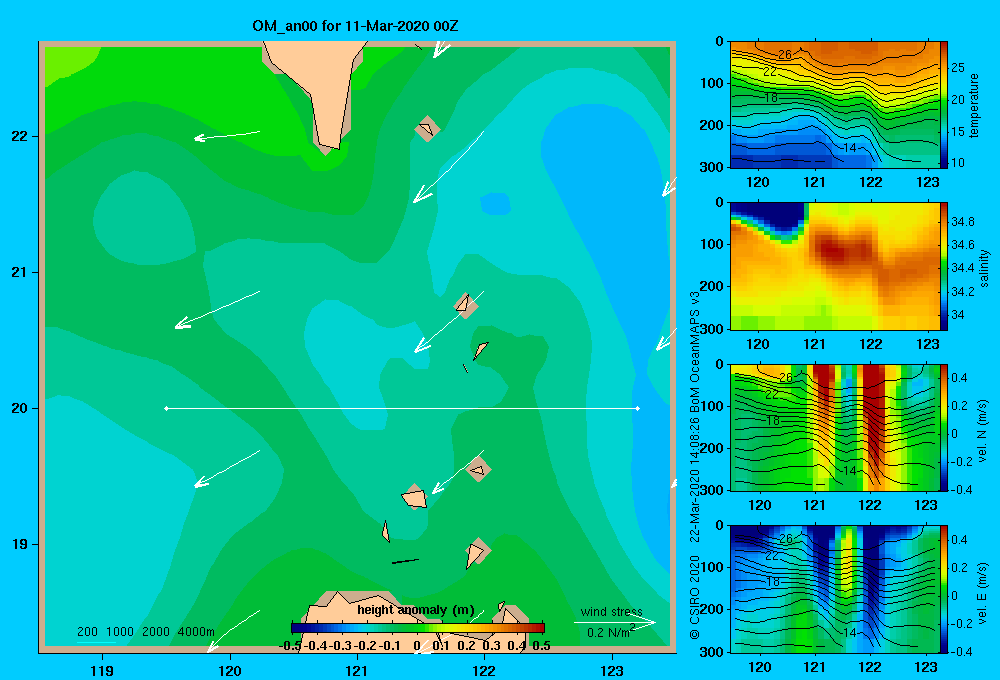This screenshot has width=1000, height=680.
Task: Click the main map's 121 longitude axis label
Action: [x=357, y=671]
